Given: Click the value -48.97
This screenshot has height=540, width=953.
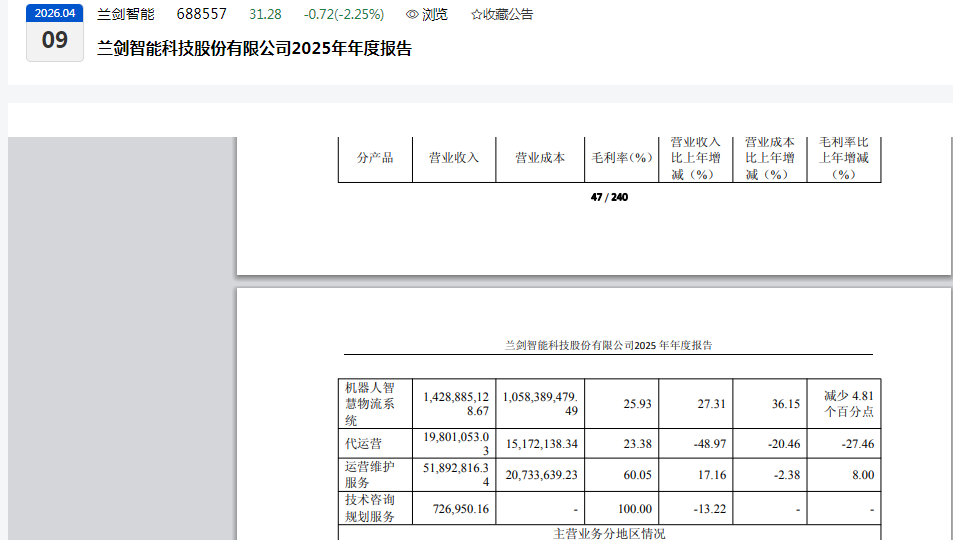Looking at the screenshot, I should coord(710,445).
